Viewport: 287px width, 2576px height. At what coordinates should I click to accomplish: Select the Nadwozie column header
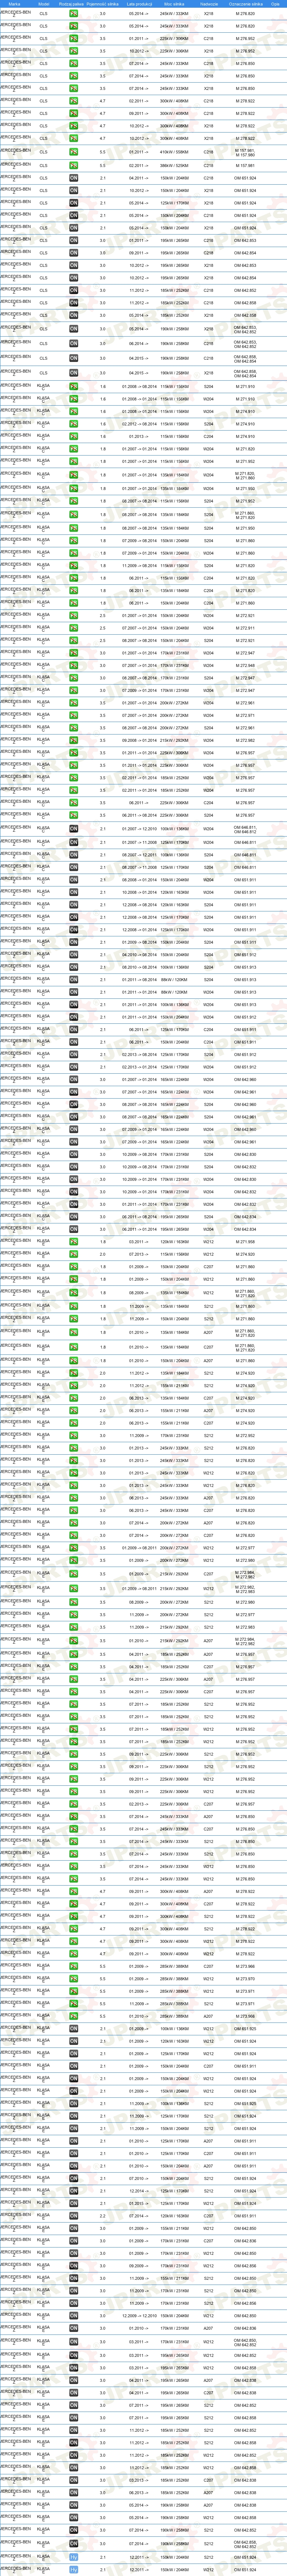[x=208, y=4]
